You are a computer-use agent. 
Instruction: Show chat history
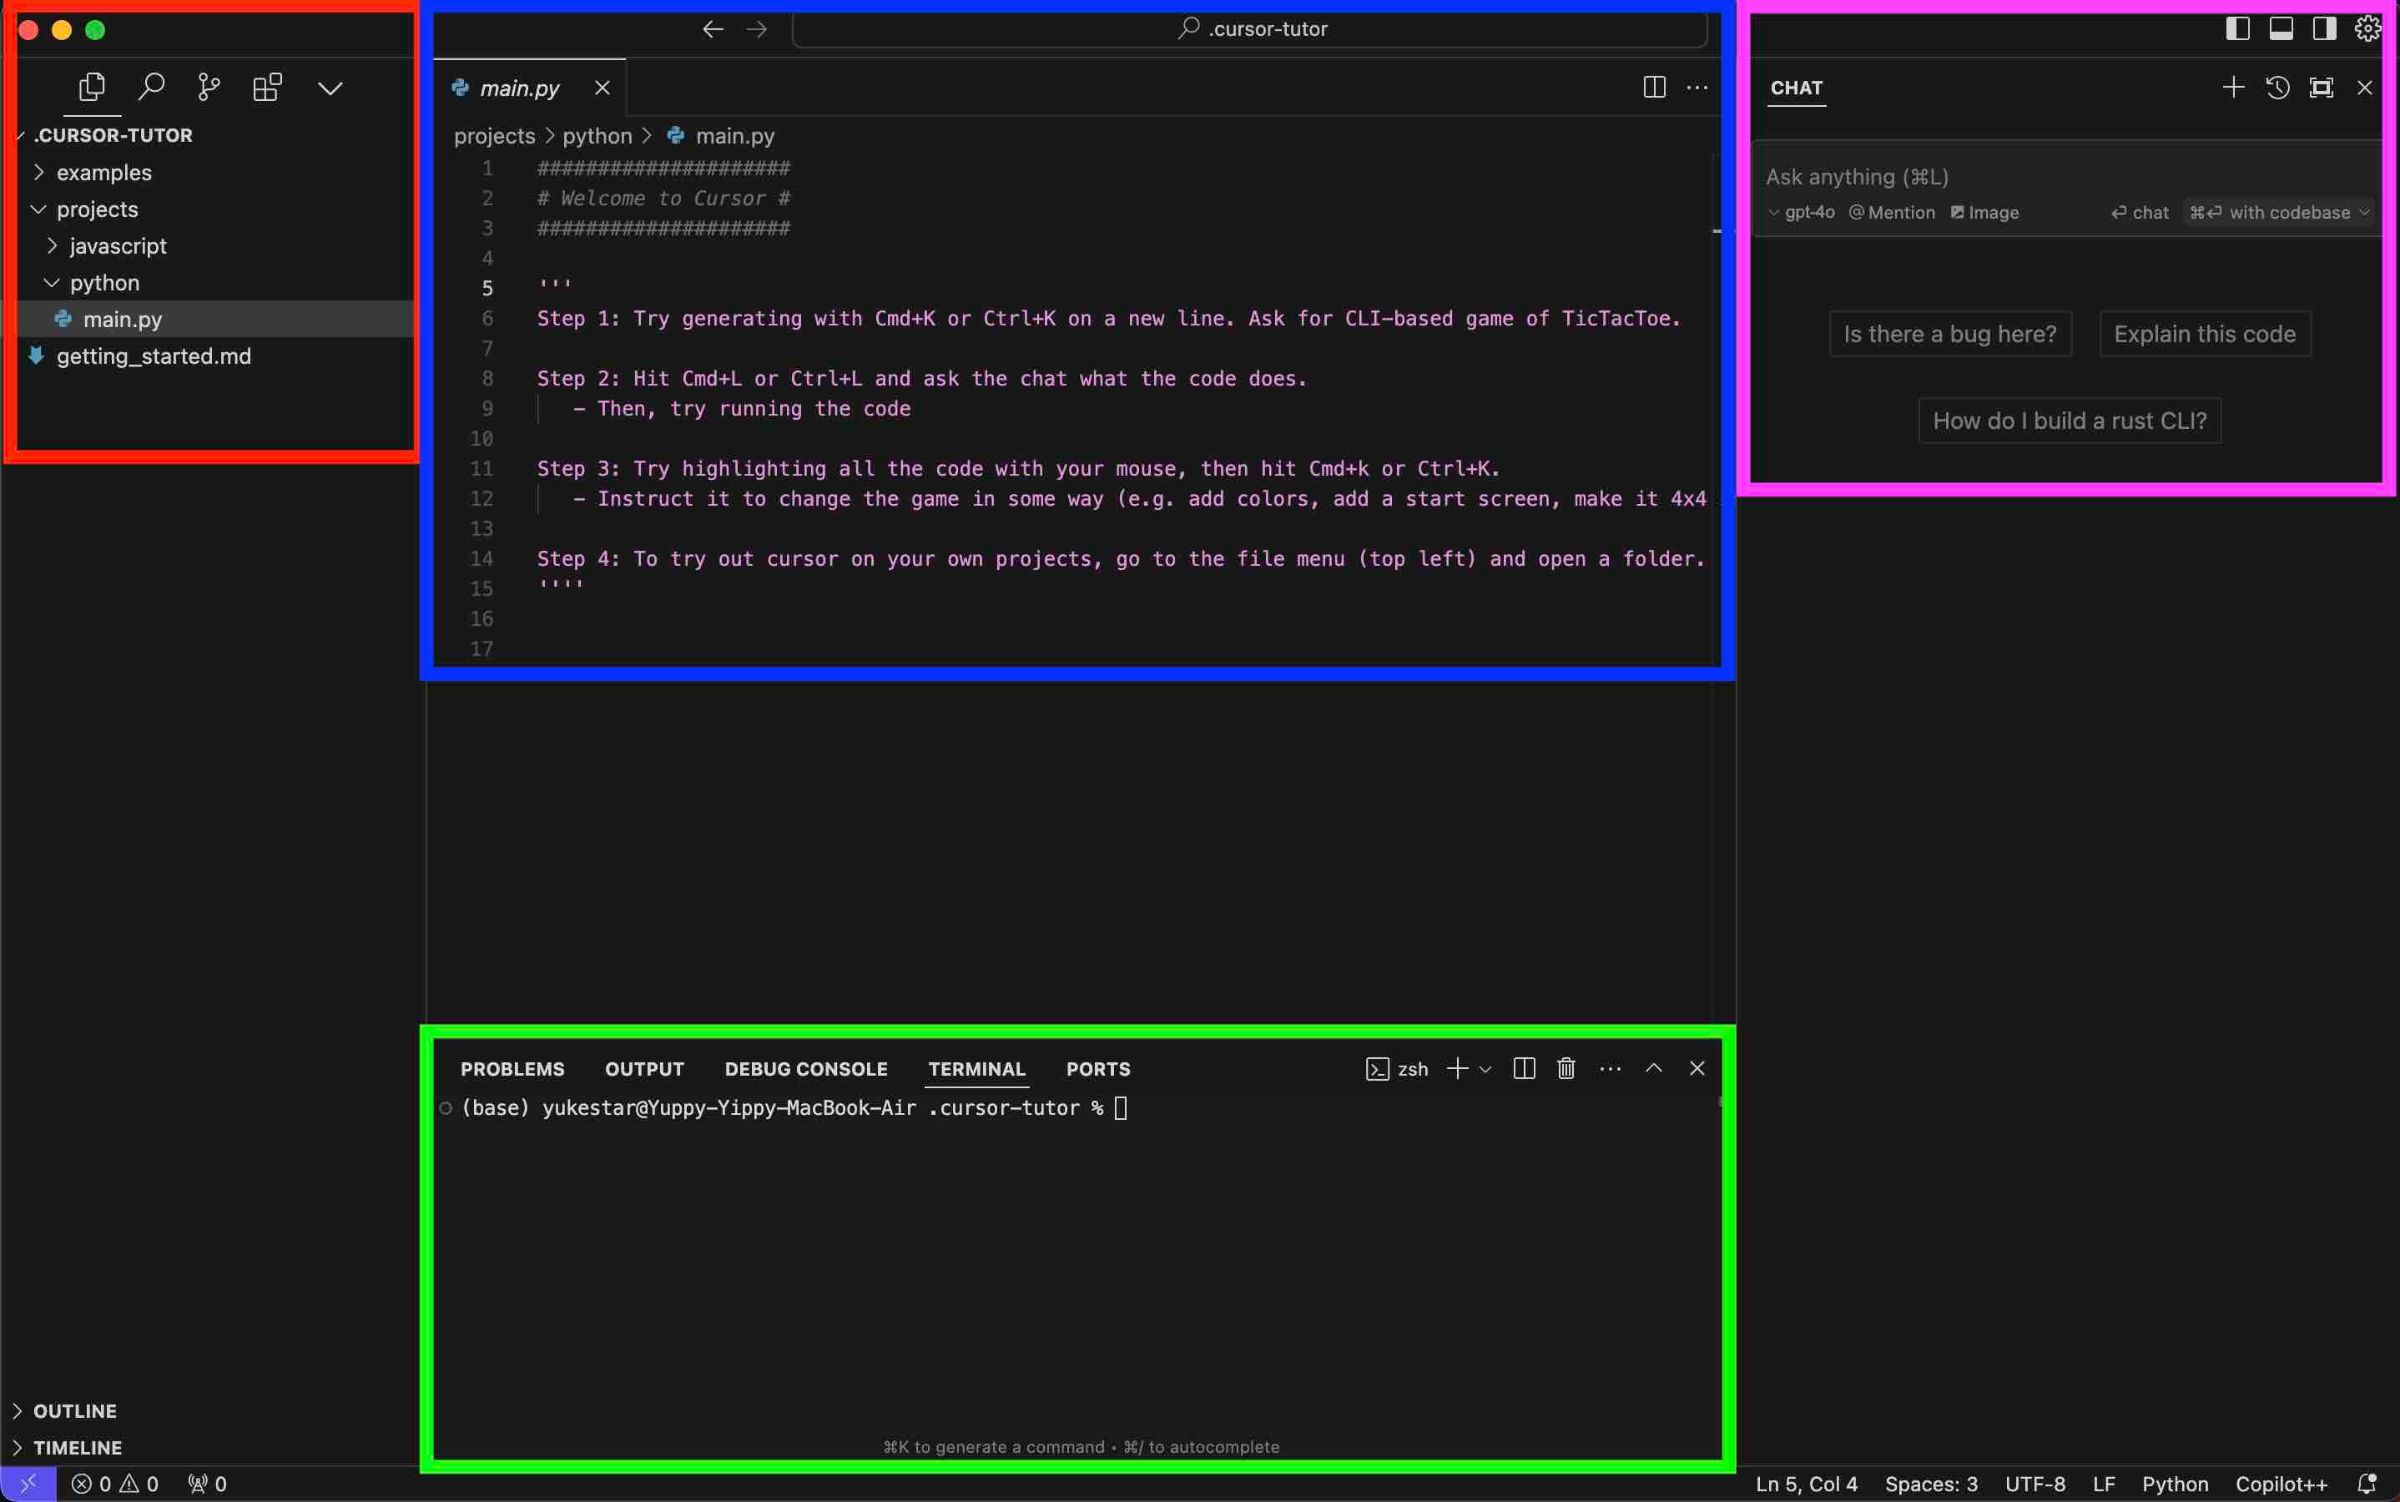(x=2277, y=87)
